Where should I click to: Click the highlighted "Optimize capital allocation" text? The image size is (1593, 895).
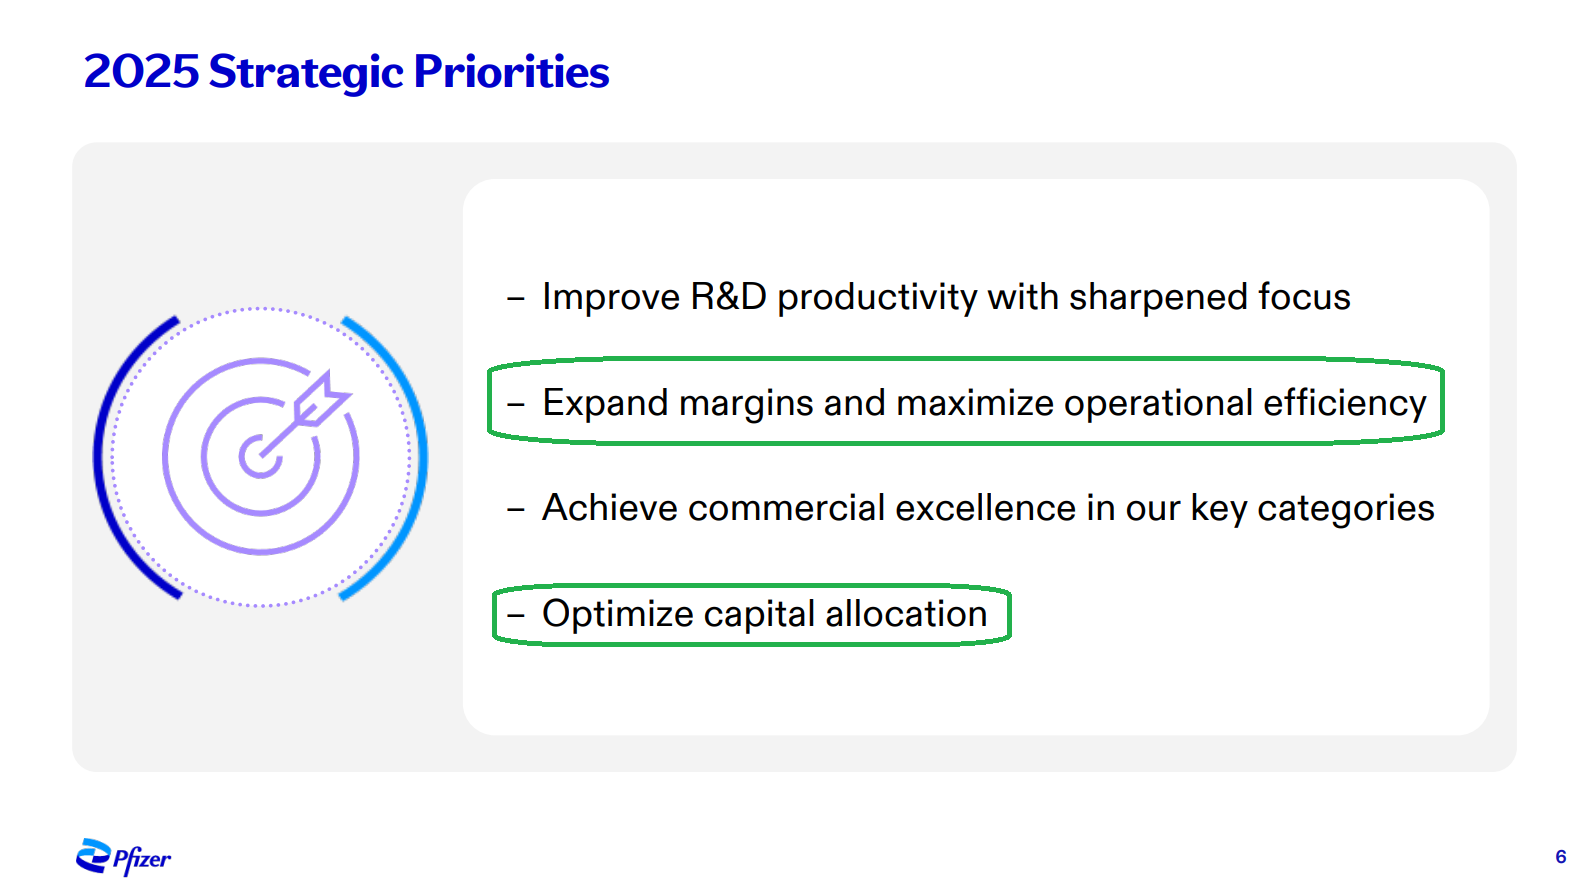point(764,614)
